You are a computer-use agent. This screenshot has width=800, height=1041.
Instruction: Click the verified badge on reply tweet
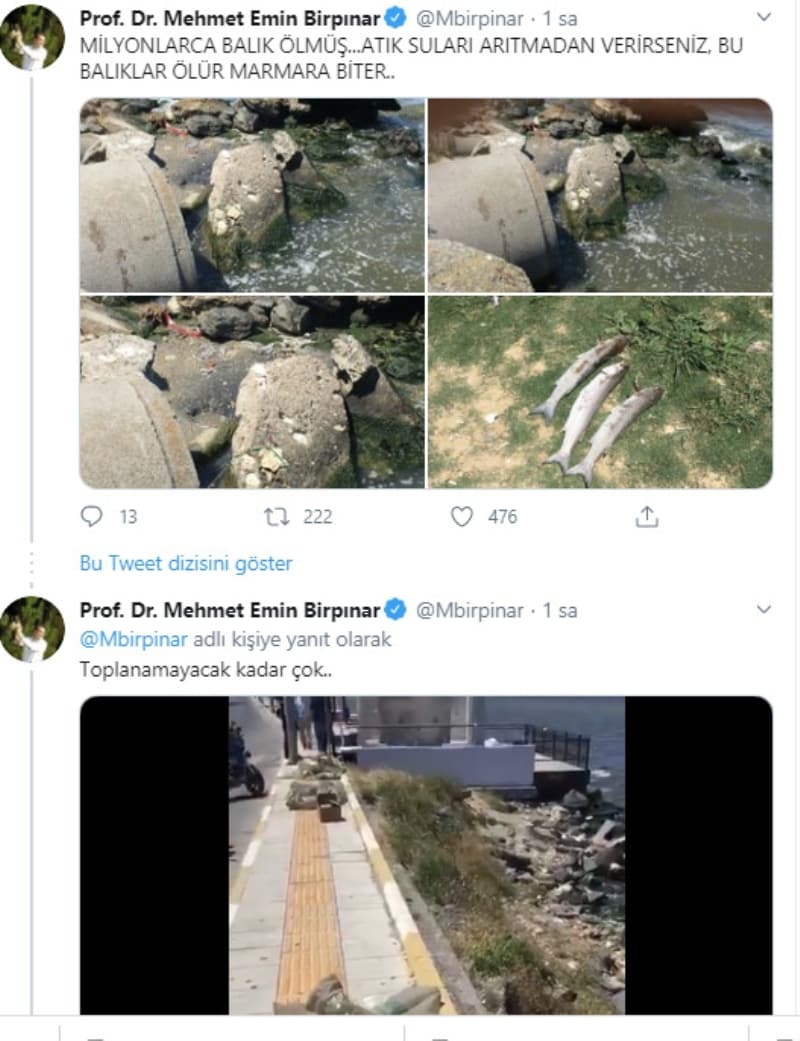[396, 610]
